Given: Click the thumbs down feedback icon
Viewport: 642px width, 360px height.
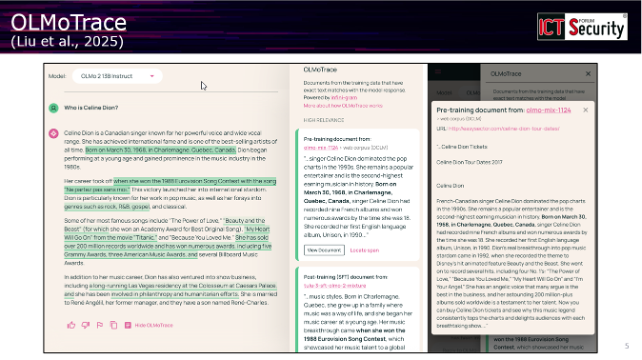Looking at the screenshot, I should pyautogui.click(x=85, y=325).
